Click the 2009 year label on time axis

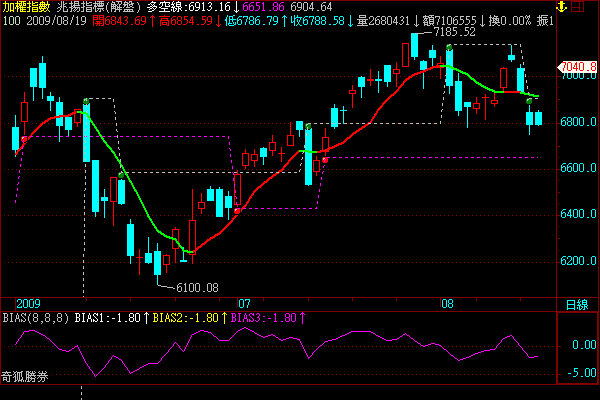pos(28,304)
